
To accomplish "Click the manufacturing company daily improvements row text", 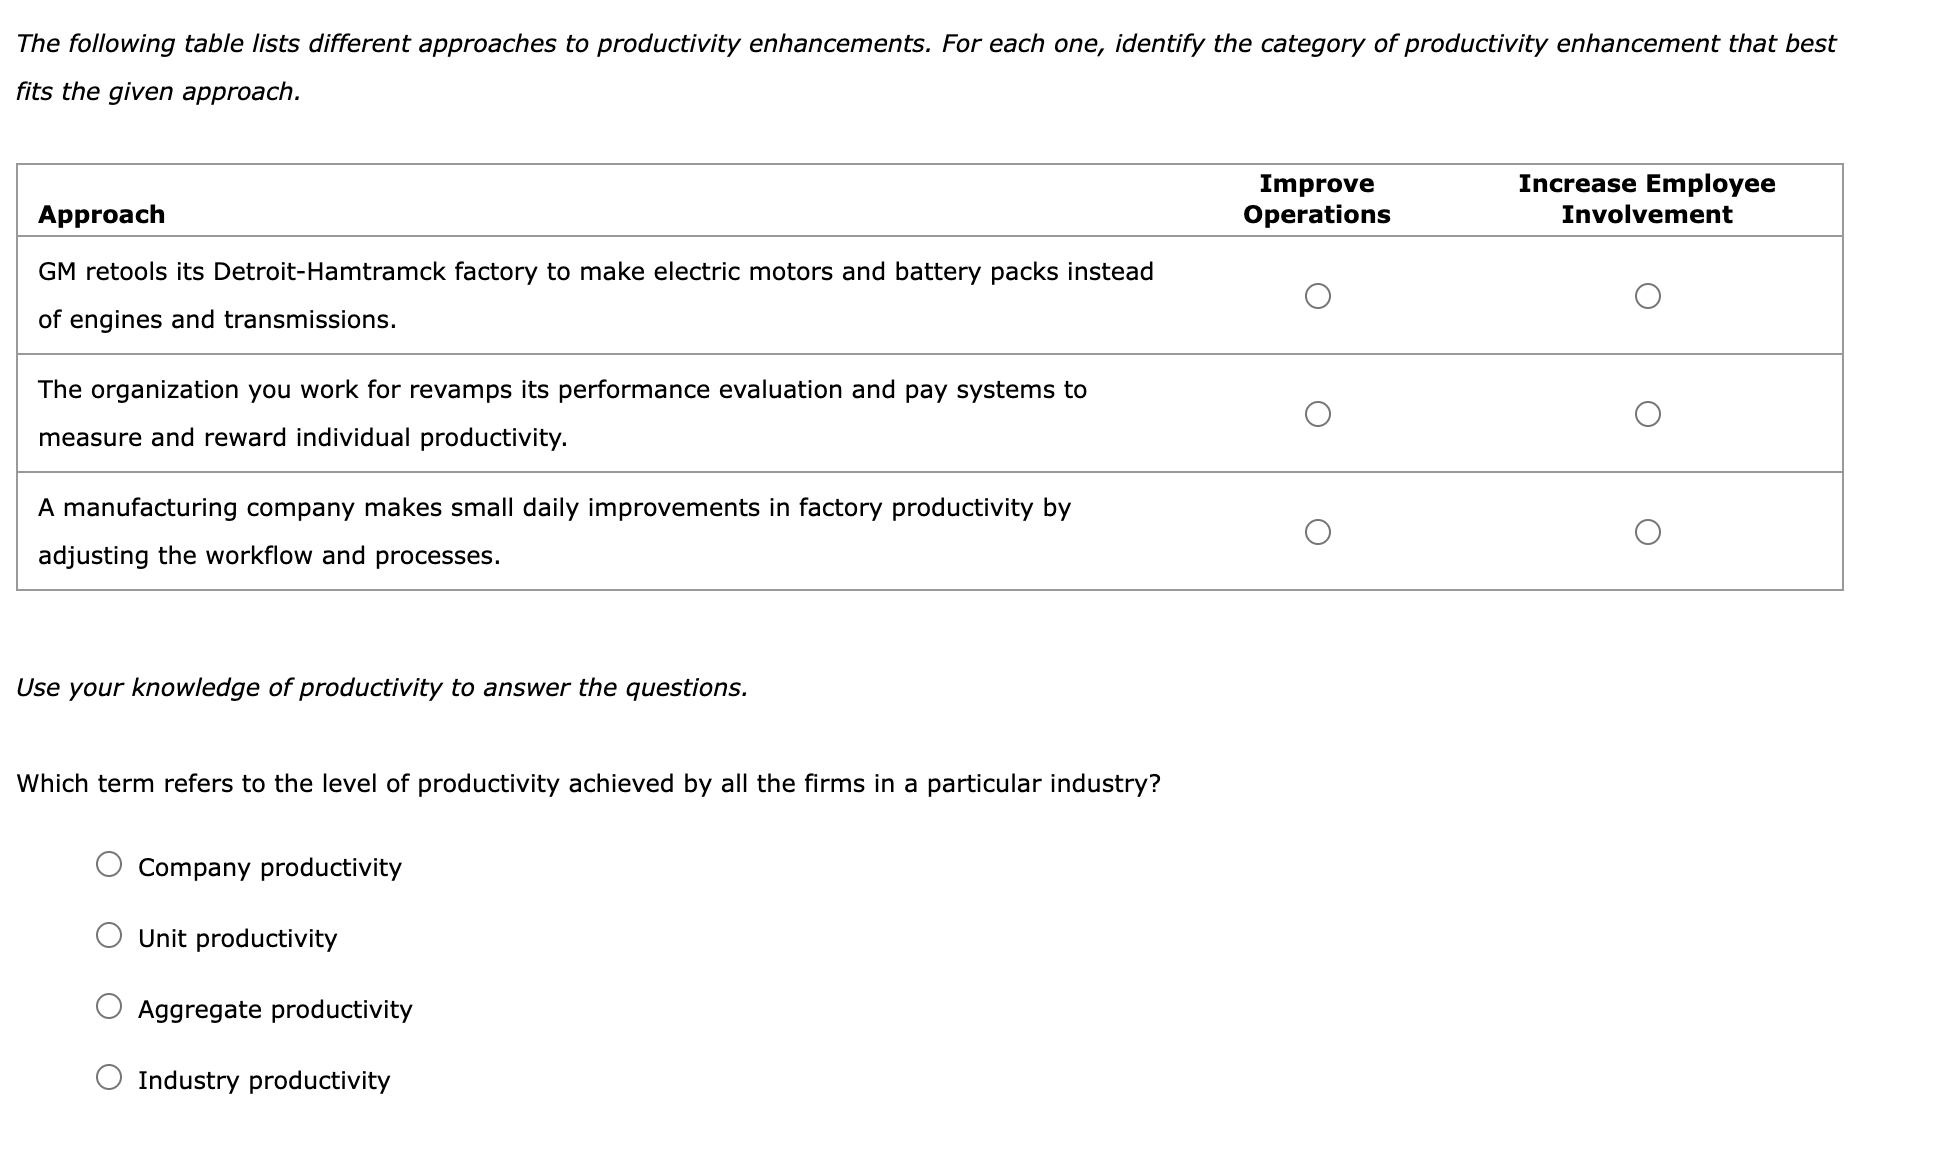I will coord(554,531).
